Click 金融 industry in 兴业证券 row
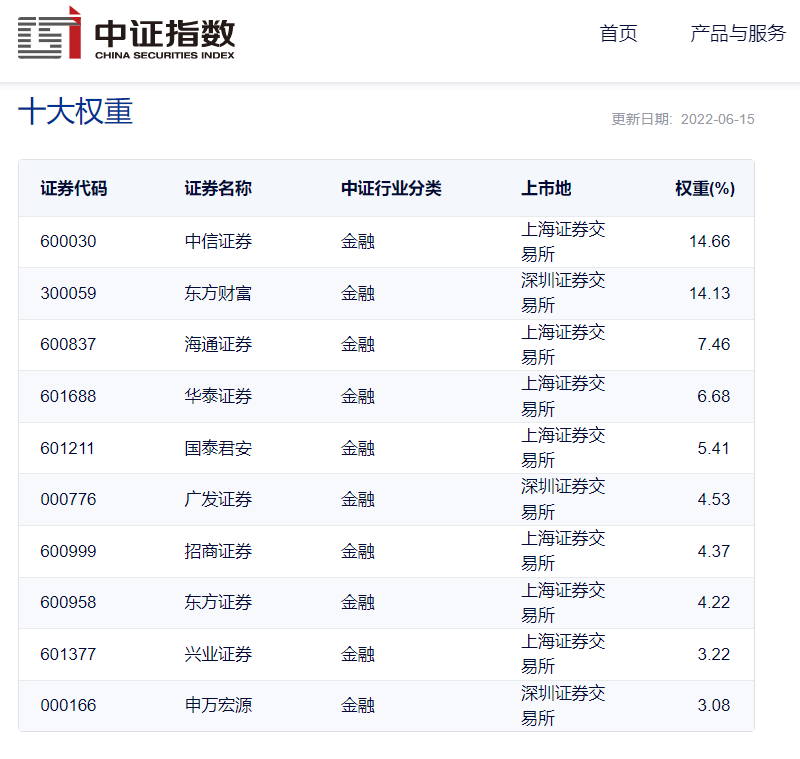The width and height of the screenshot is (800, 759). 358,654
